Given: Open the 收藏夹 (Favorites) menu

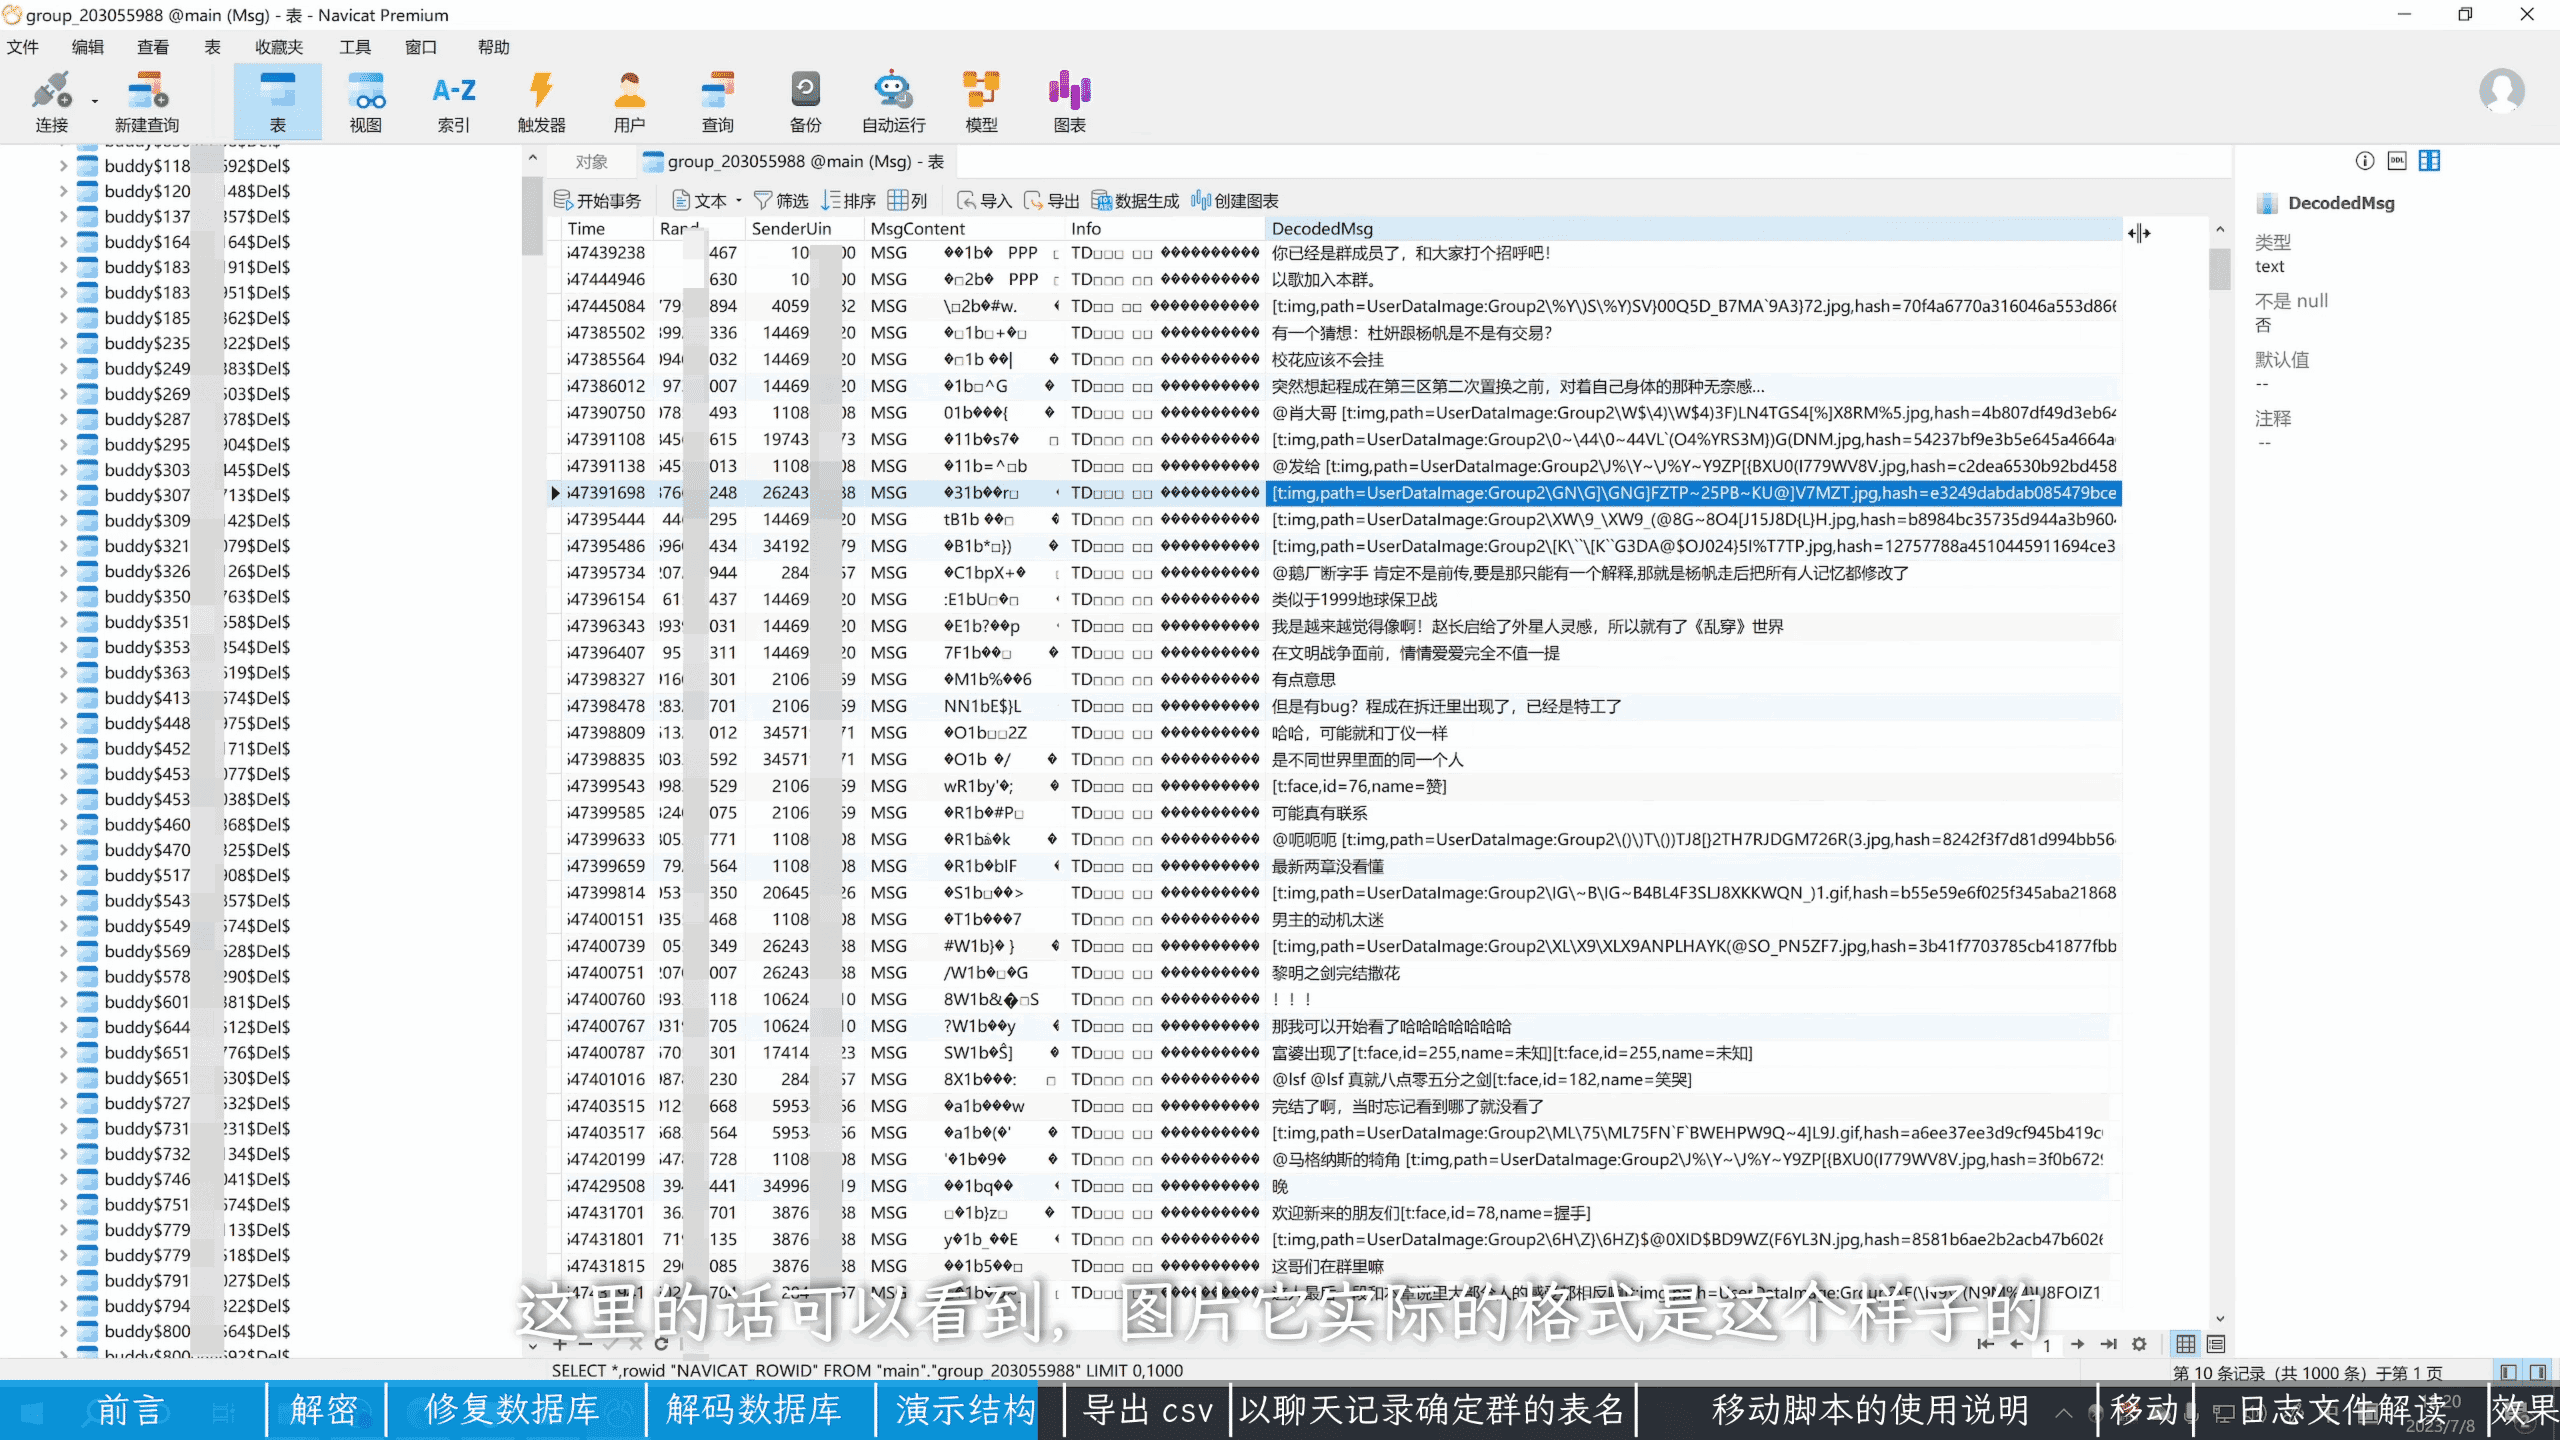Looking at the screenshot, I should point(278,47).
